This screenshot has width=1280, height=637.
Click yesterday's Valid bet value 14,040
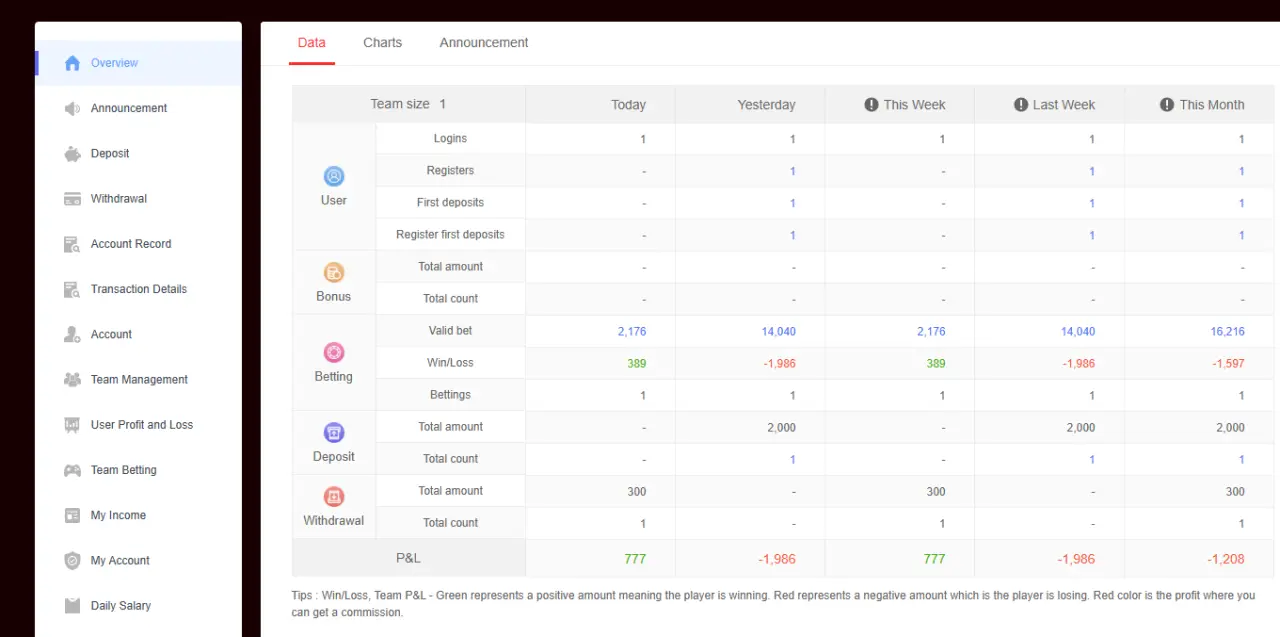(779, 331)
